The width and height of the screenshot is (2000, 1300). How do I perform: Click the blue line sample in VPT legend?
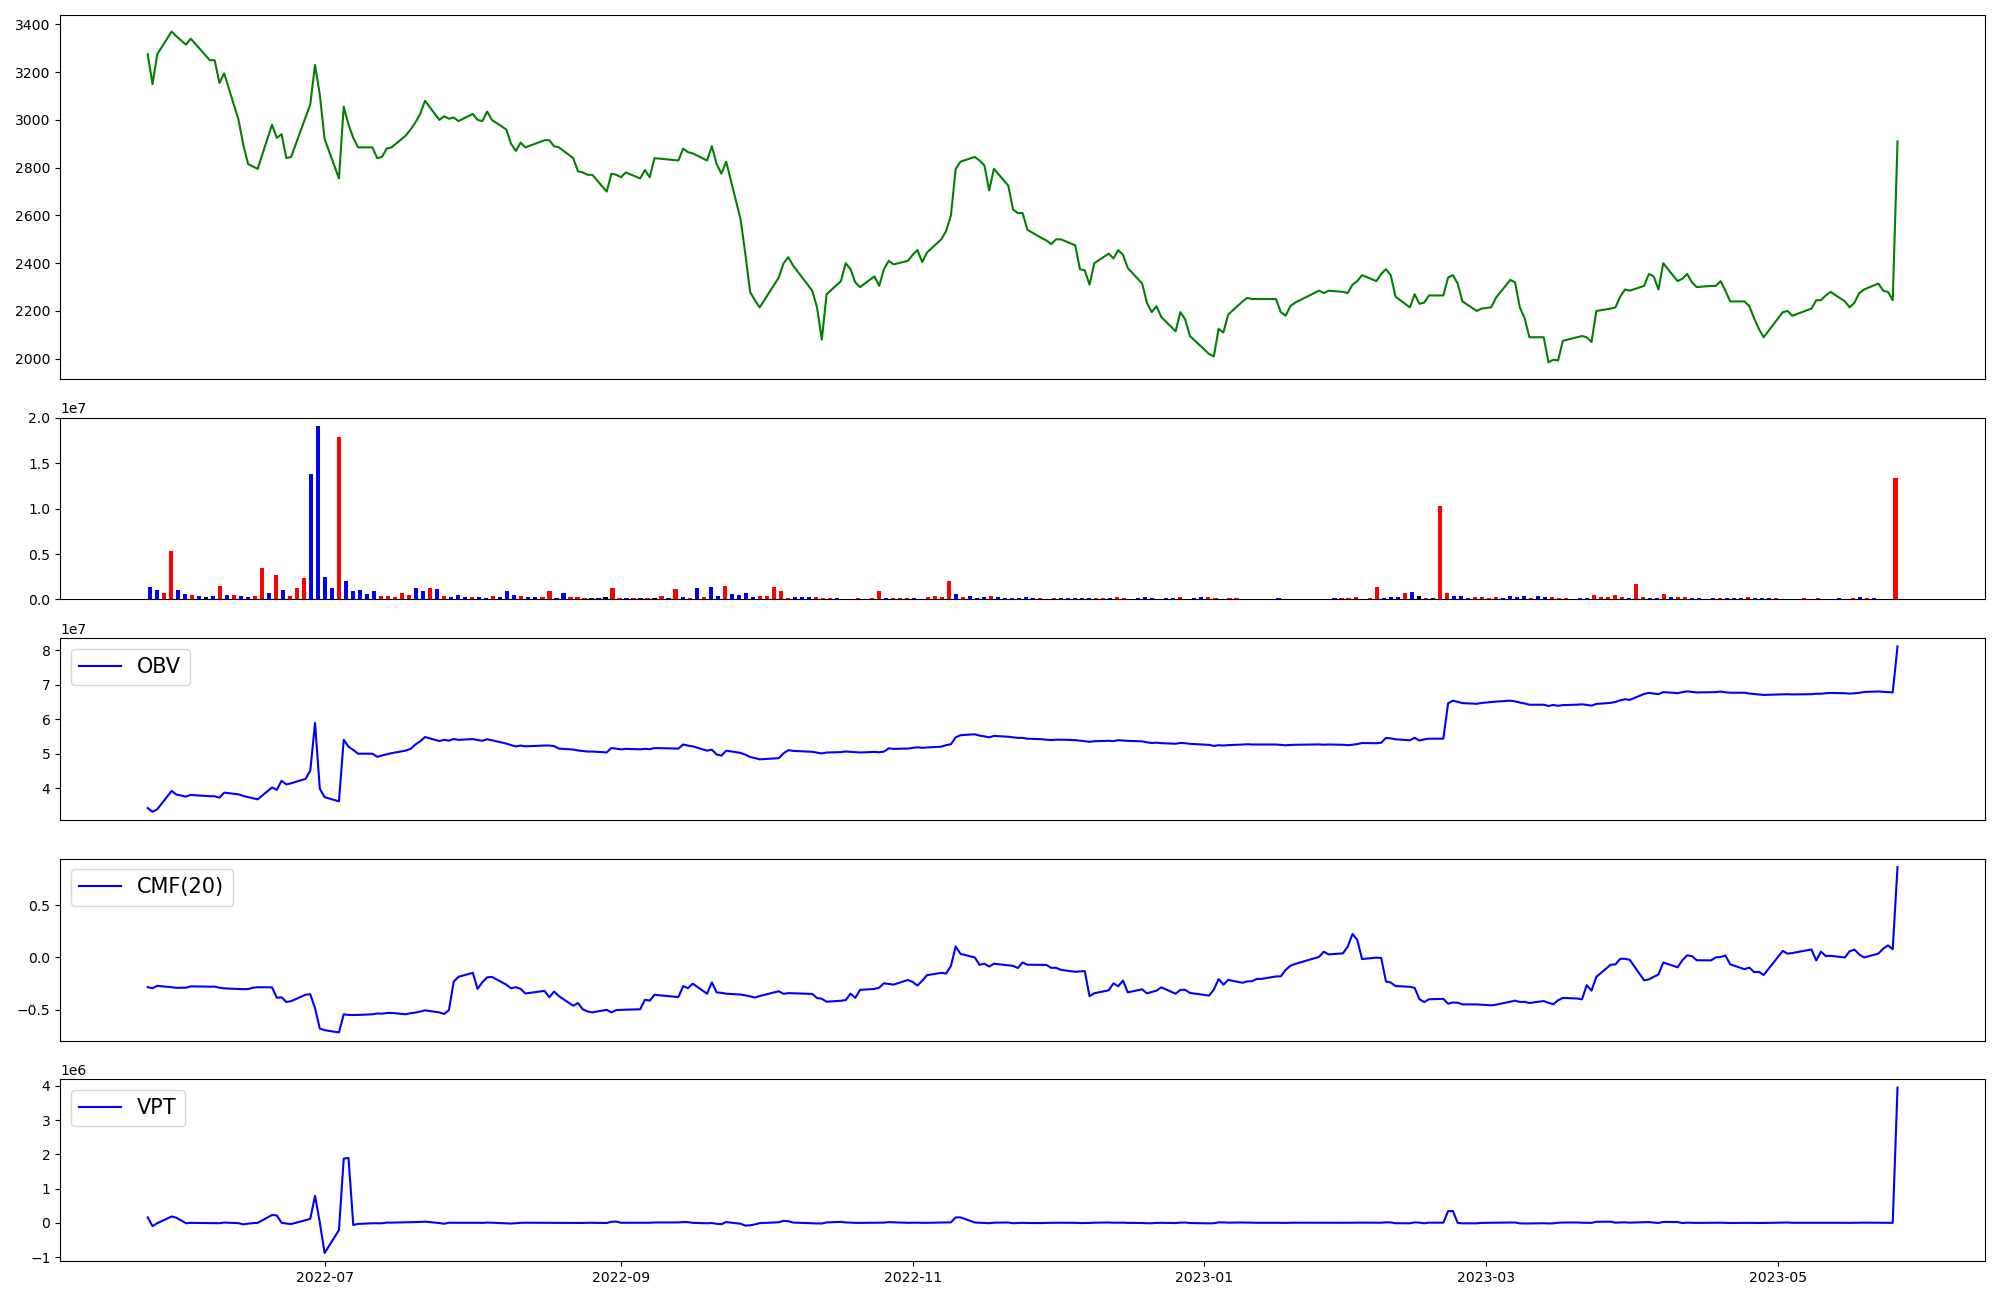[x=100, y=1107]
